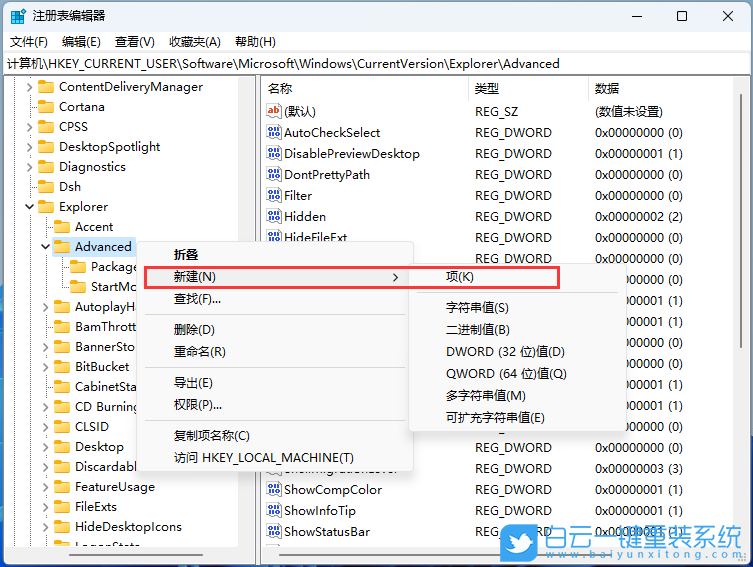753x567 pixels.
Task: Click the registry path address bar
Action: coord(376,64)
